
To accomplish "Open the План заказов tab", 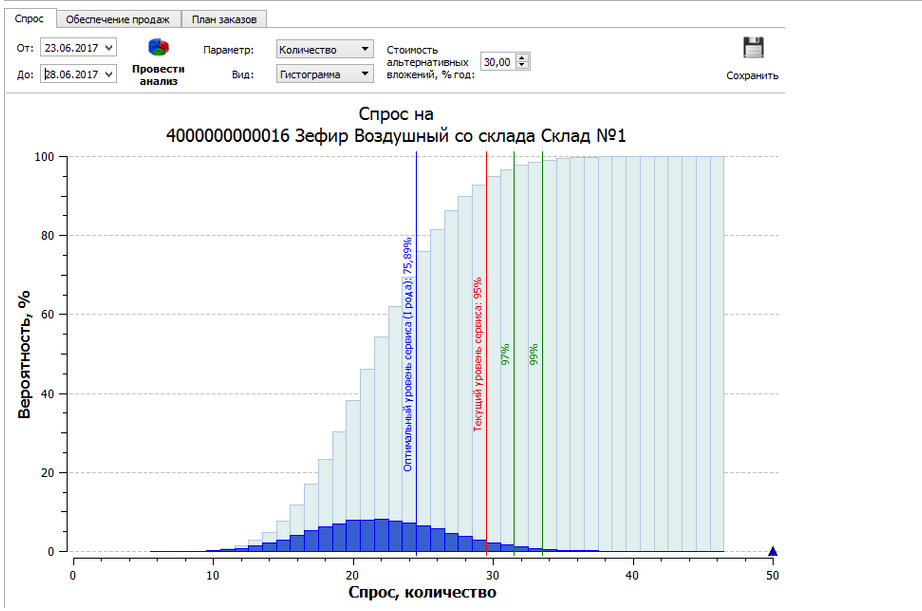I will point(224,19).
